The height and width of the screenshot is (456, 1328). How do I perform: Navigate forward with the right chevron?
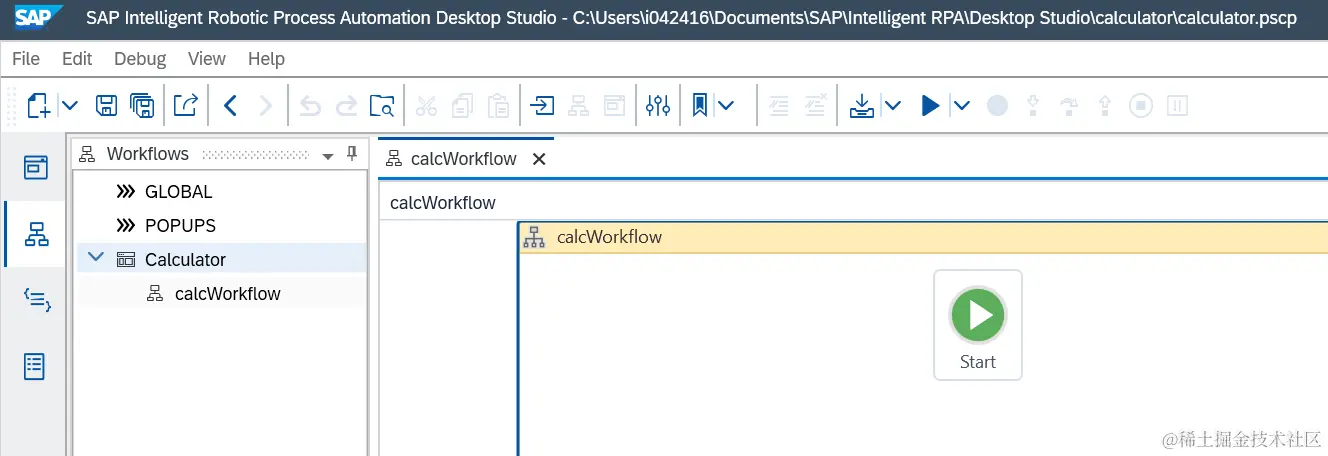(x=265, y=105)
